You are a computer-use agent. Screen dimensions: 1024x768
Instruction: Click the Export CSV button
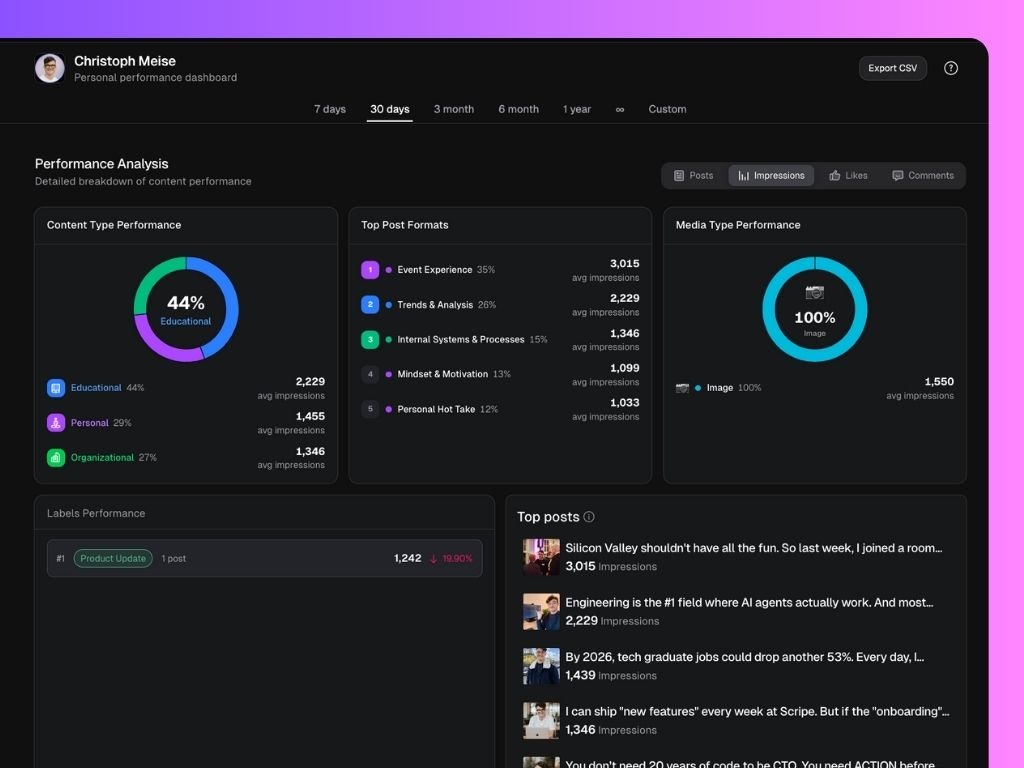[x=892, y=68]
